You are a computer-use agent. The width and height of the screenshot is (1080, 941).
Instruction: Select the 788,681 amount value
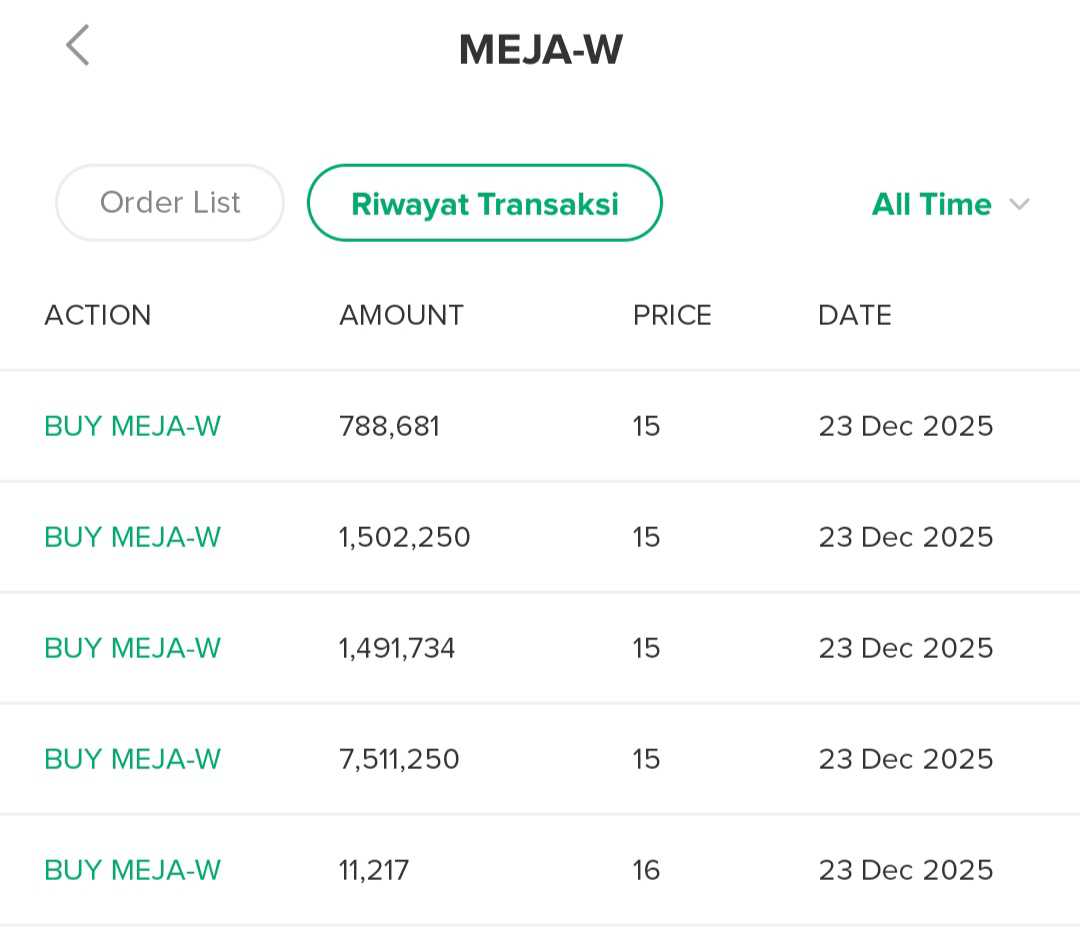[389, 427]
